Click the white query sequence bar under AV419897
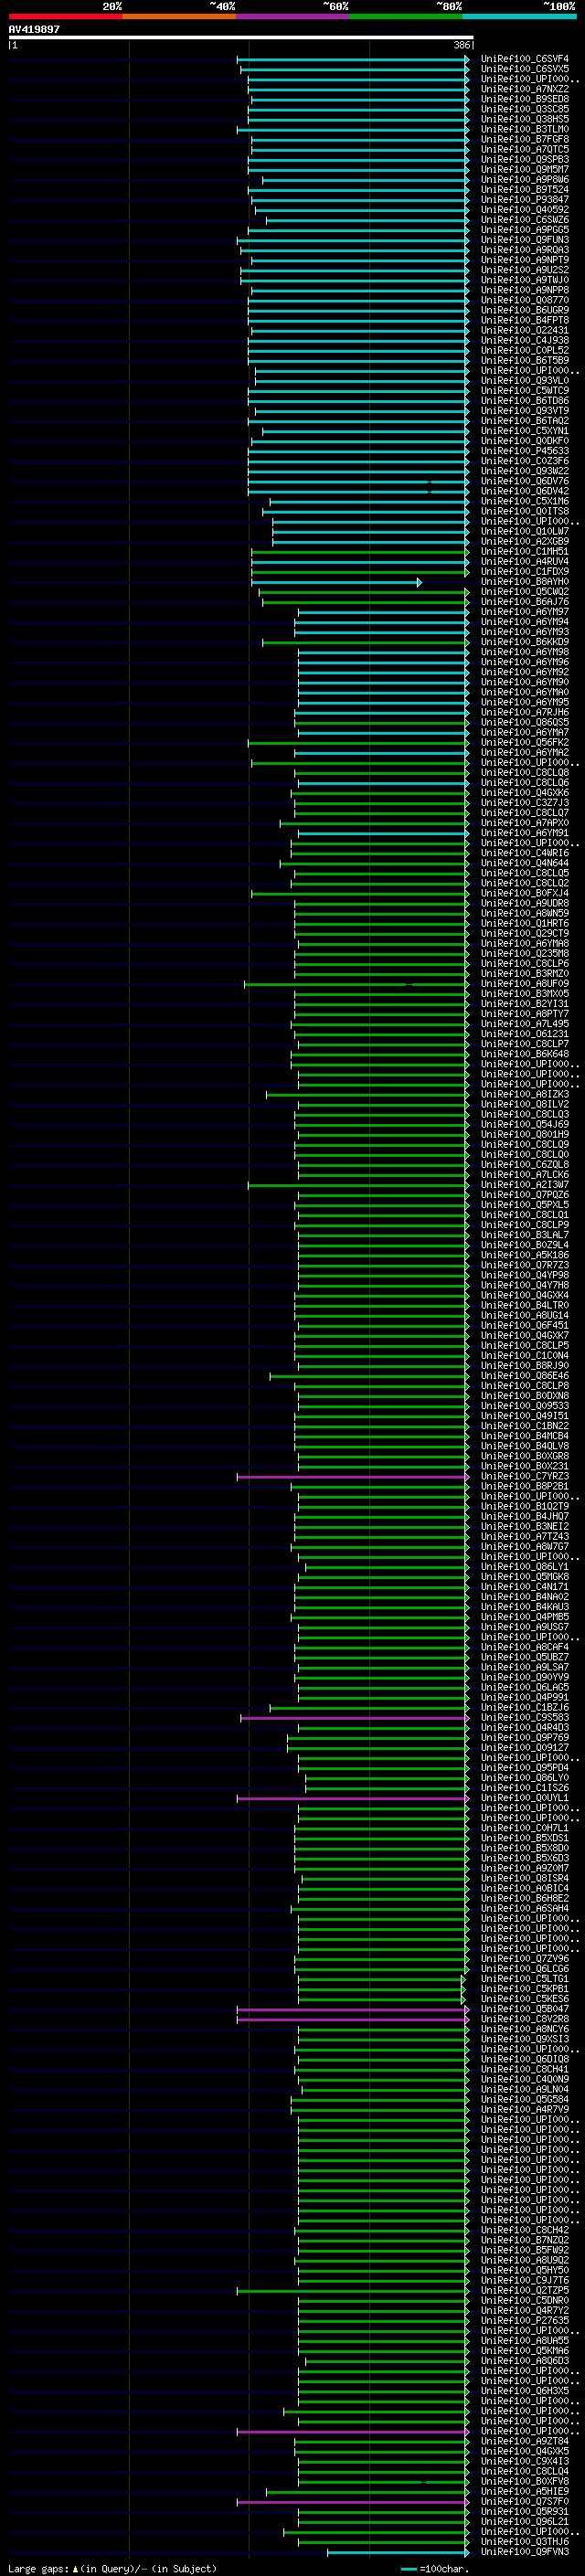The width and height of the screenshot is (585, 2576). click(x=241, y=37)
